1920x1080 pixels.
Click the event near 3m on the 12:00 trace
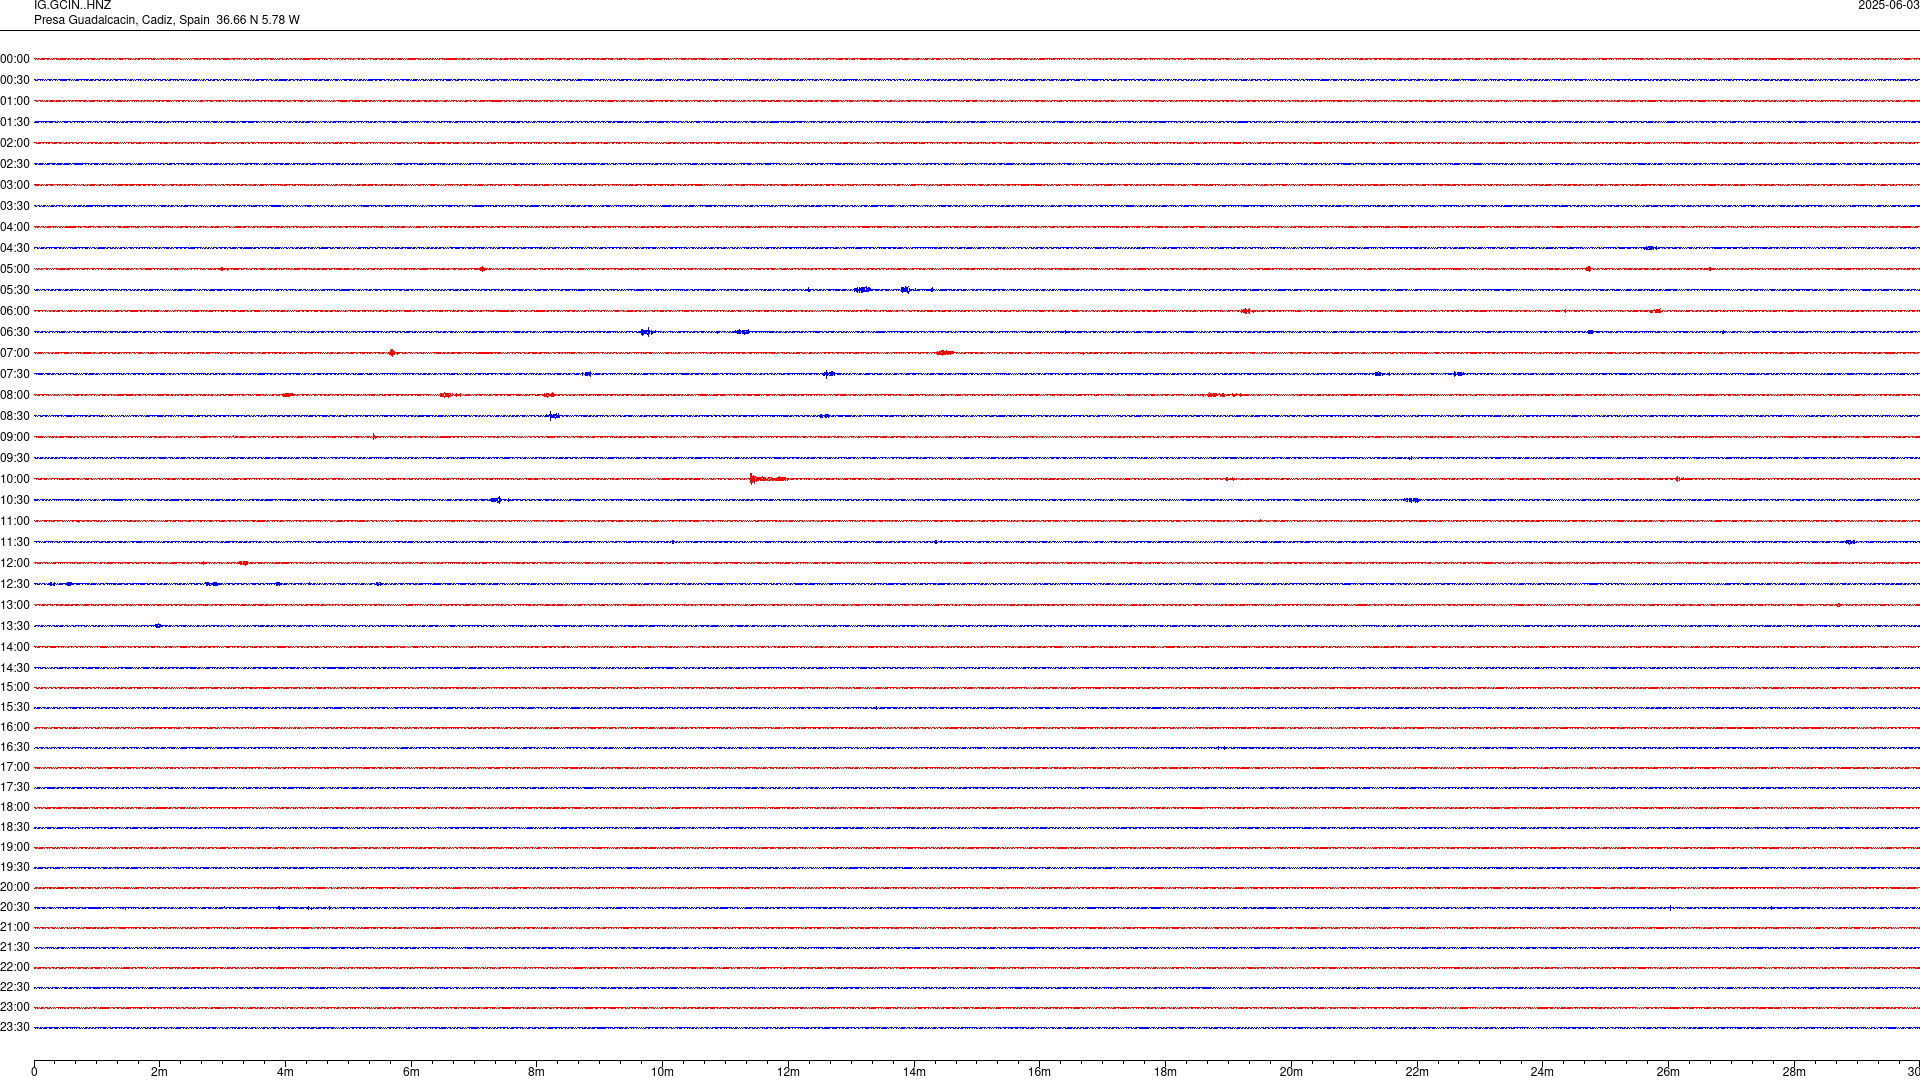click(x=244, y=563)
